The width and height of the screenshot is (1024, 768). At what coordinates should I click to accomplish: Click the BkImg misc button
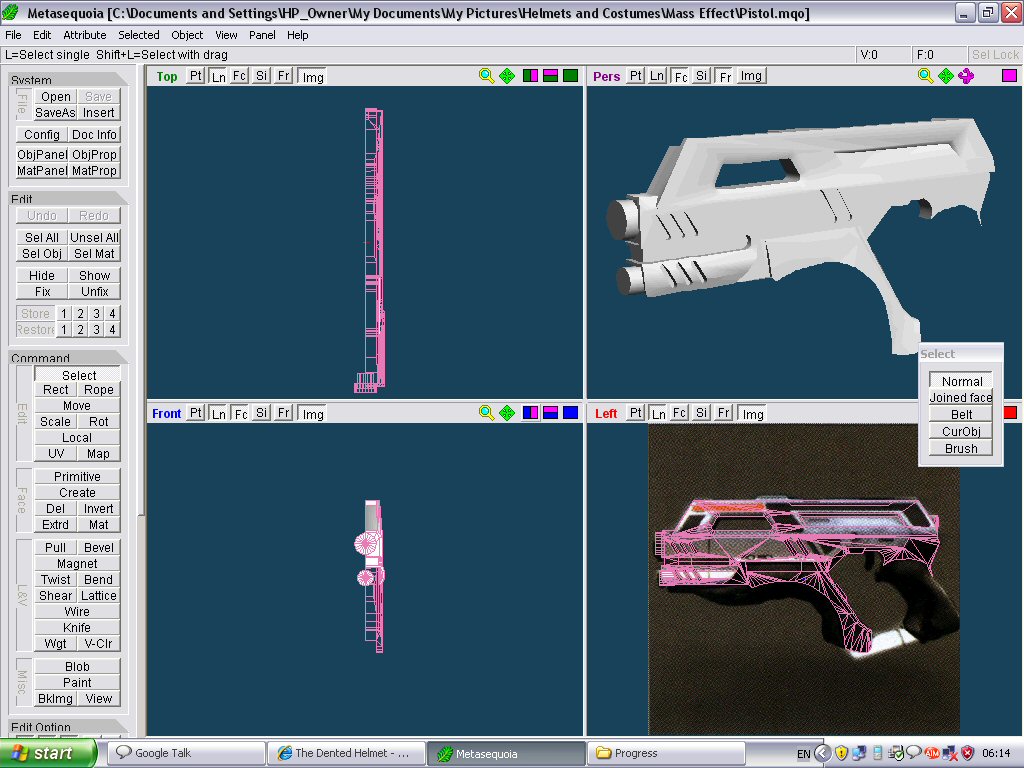tap(56, 698)
